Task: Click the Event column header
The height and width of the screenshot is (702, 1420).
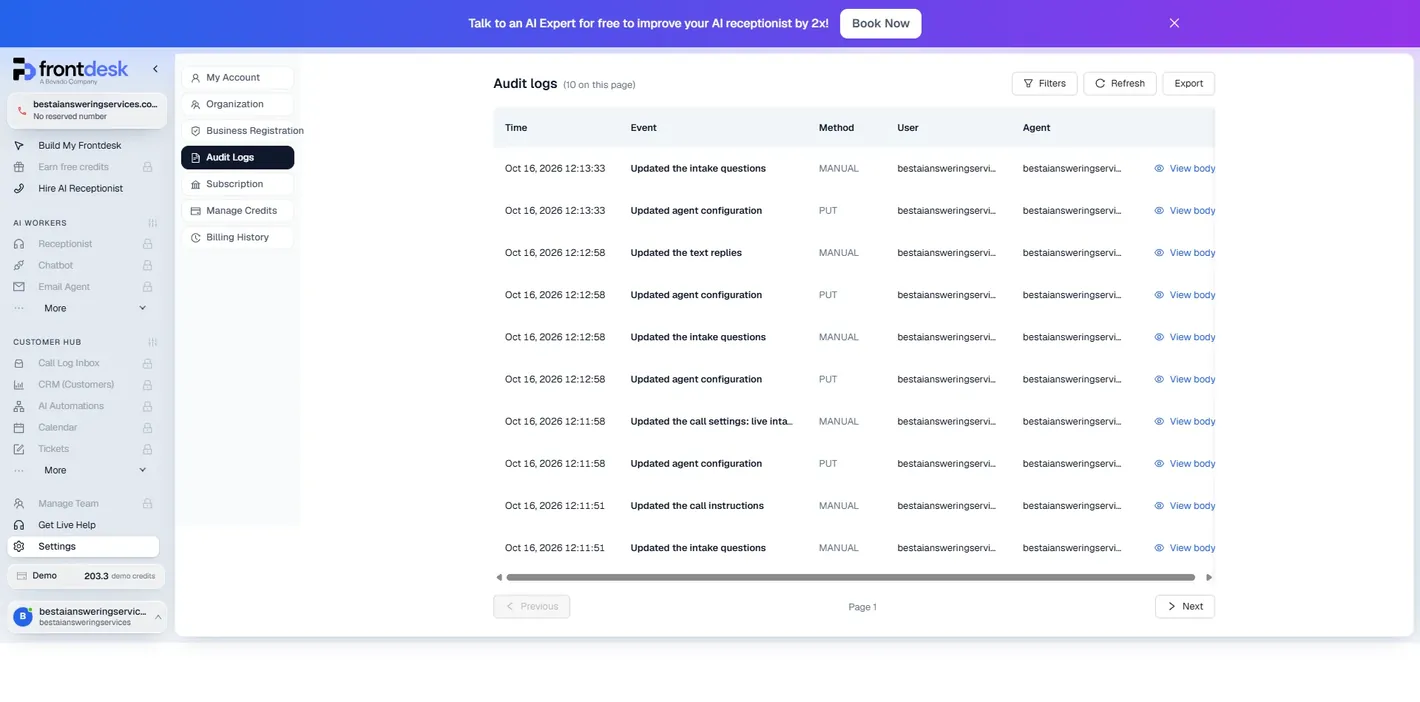Action: coord(643,128)
